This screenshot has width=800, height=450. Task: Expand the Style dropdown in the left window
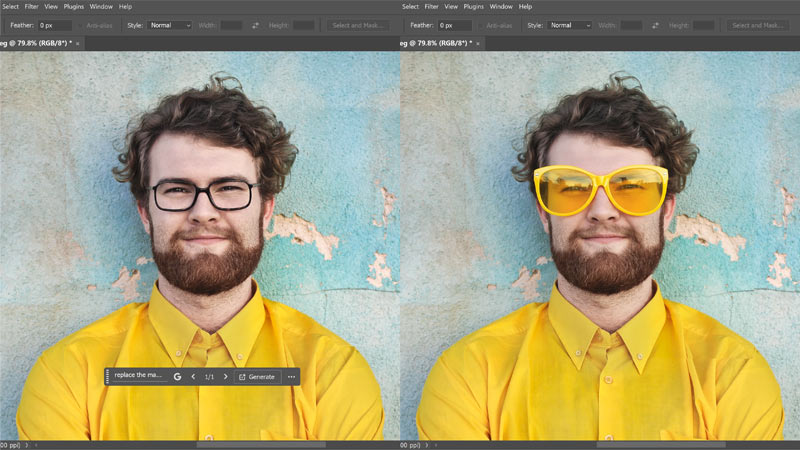[x=169, y=25]
